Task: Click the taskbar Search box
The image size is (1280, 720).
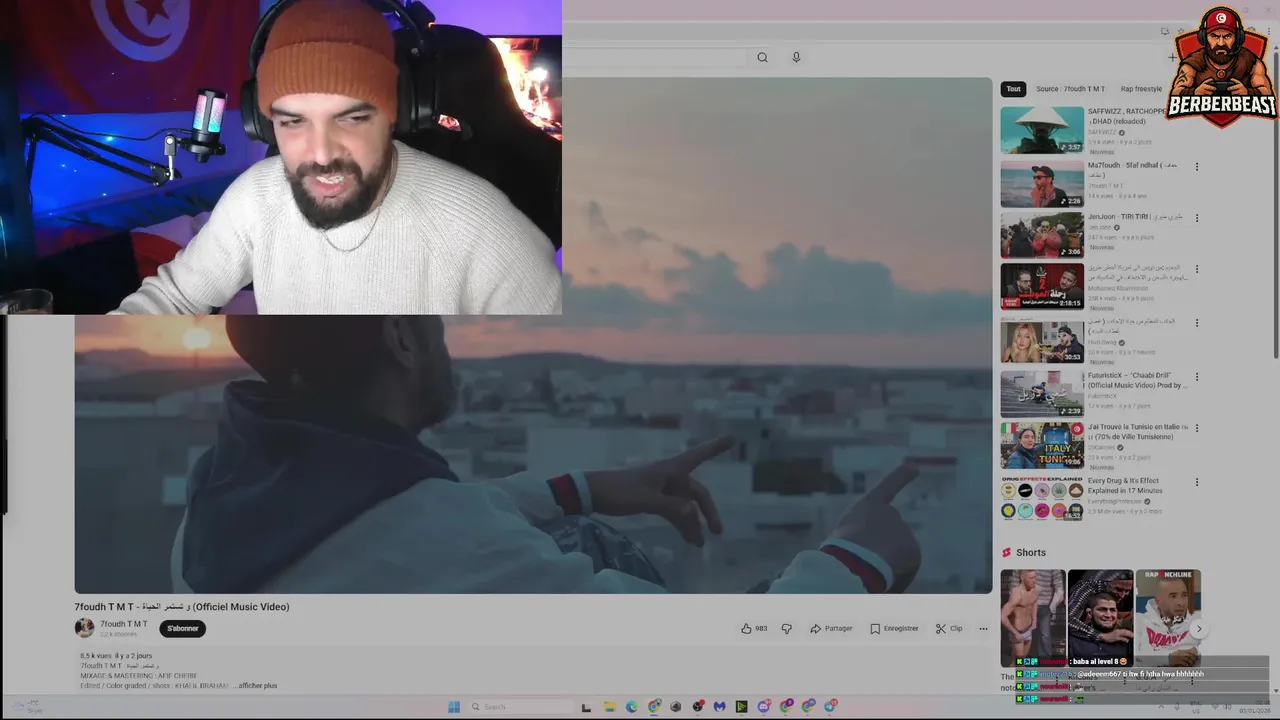Action: (519, 707)
